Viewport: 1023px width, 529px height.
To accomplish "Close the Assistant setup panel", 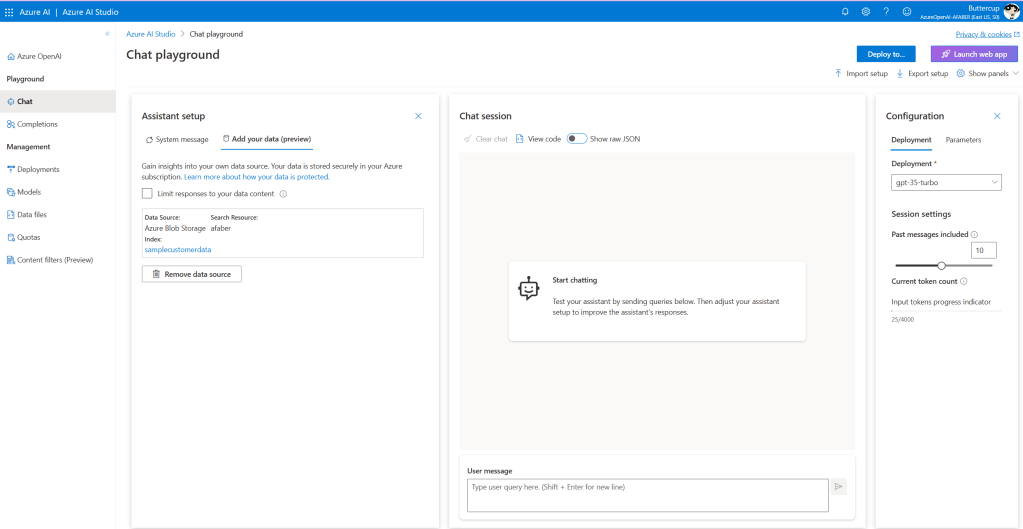I will click(x=418, y=116).
